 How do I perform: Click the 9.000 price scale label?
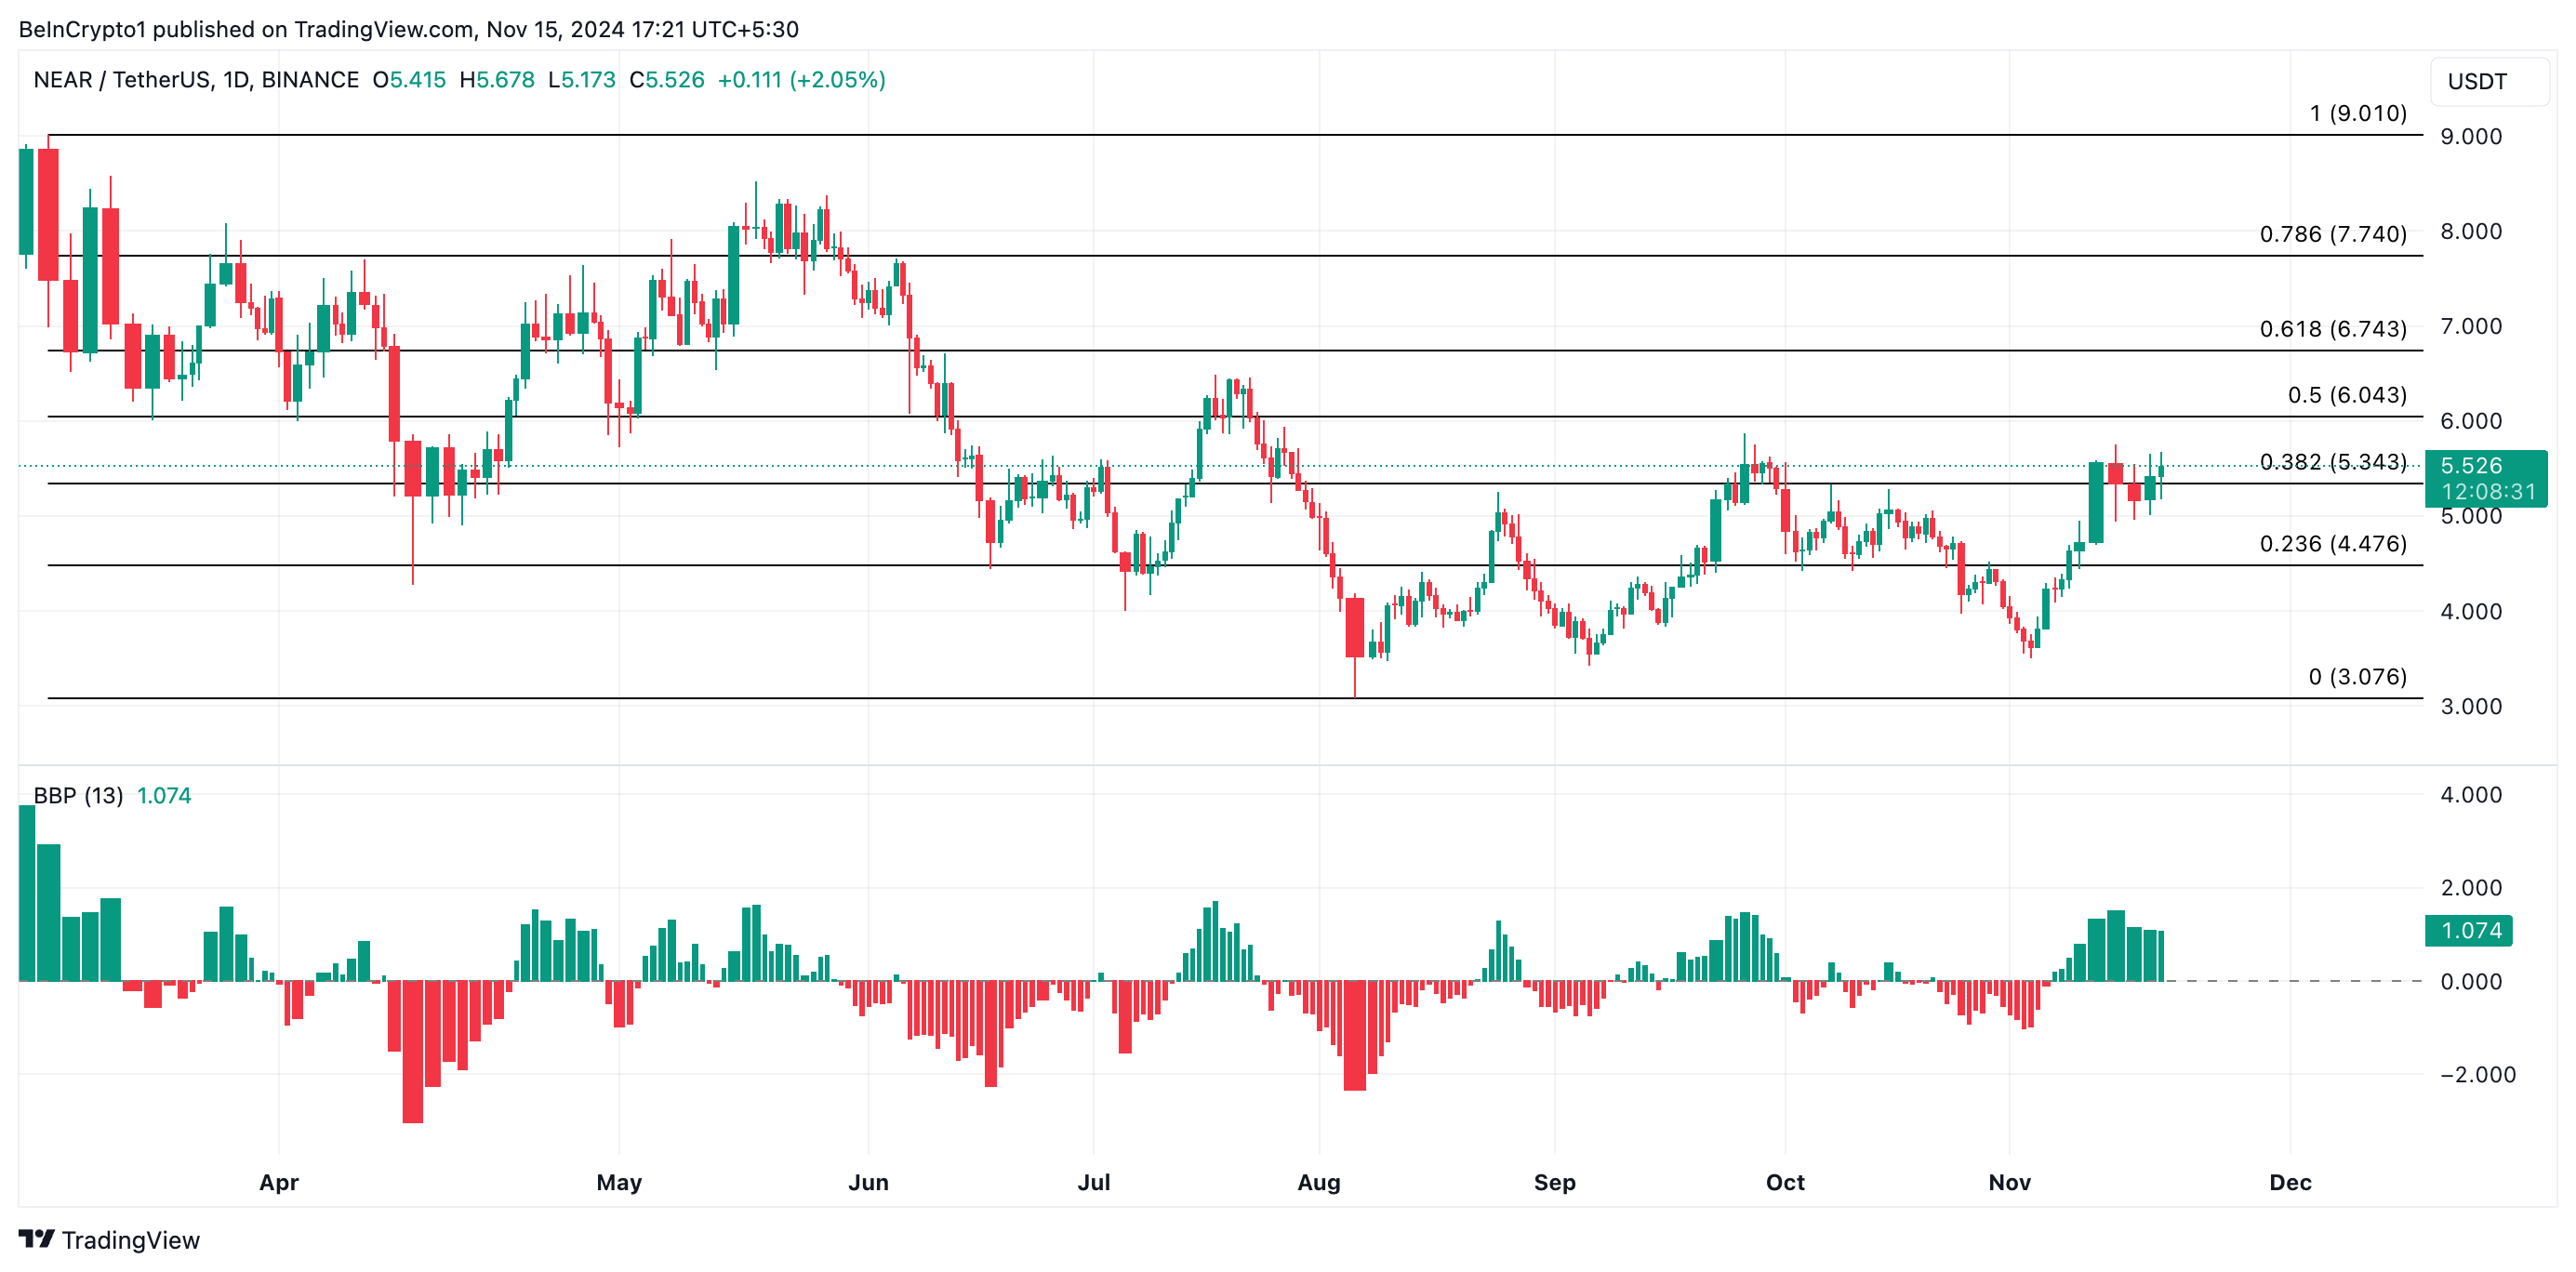pyautogui.click(x=2470, y=137)
